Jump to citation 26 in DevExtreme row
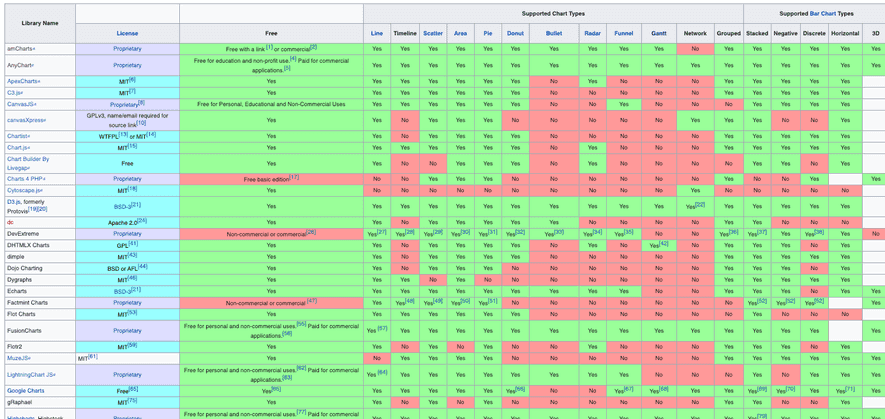Viewport: 885px width, 419px height. 311,232
